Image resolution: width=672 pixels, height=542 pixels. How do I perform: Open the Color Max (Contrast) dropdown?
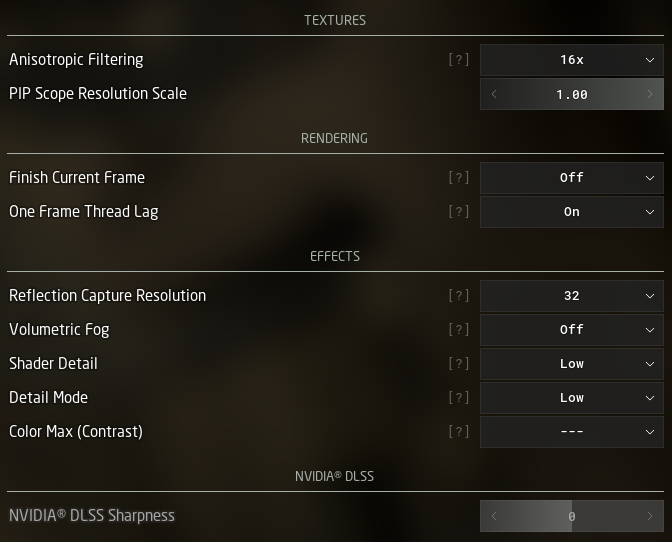571,432
